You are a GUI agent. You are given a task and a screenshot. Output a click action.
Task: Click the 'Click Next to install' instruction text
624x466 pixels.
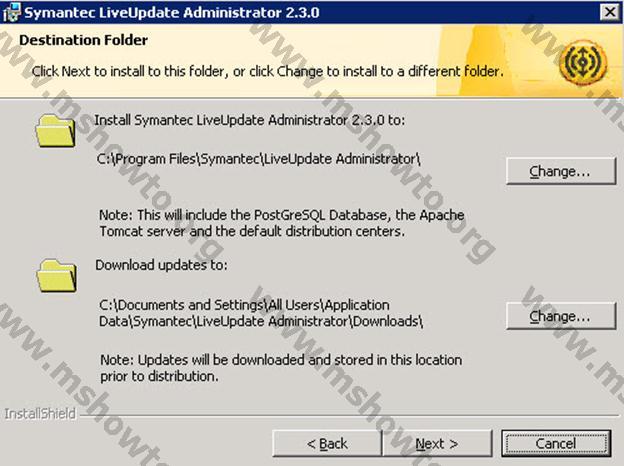click(268, 72)
